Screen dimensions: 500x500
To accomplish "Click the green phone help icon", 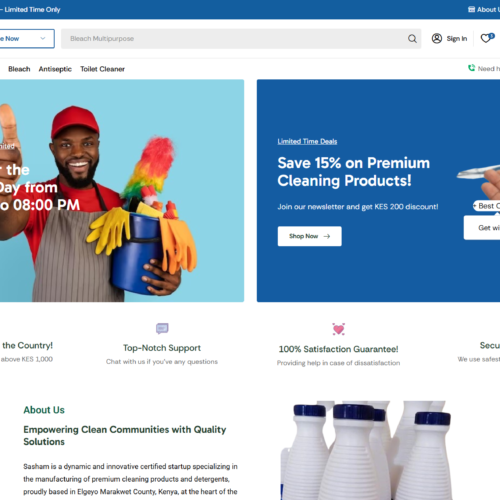I will tap(471, 68).
